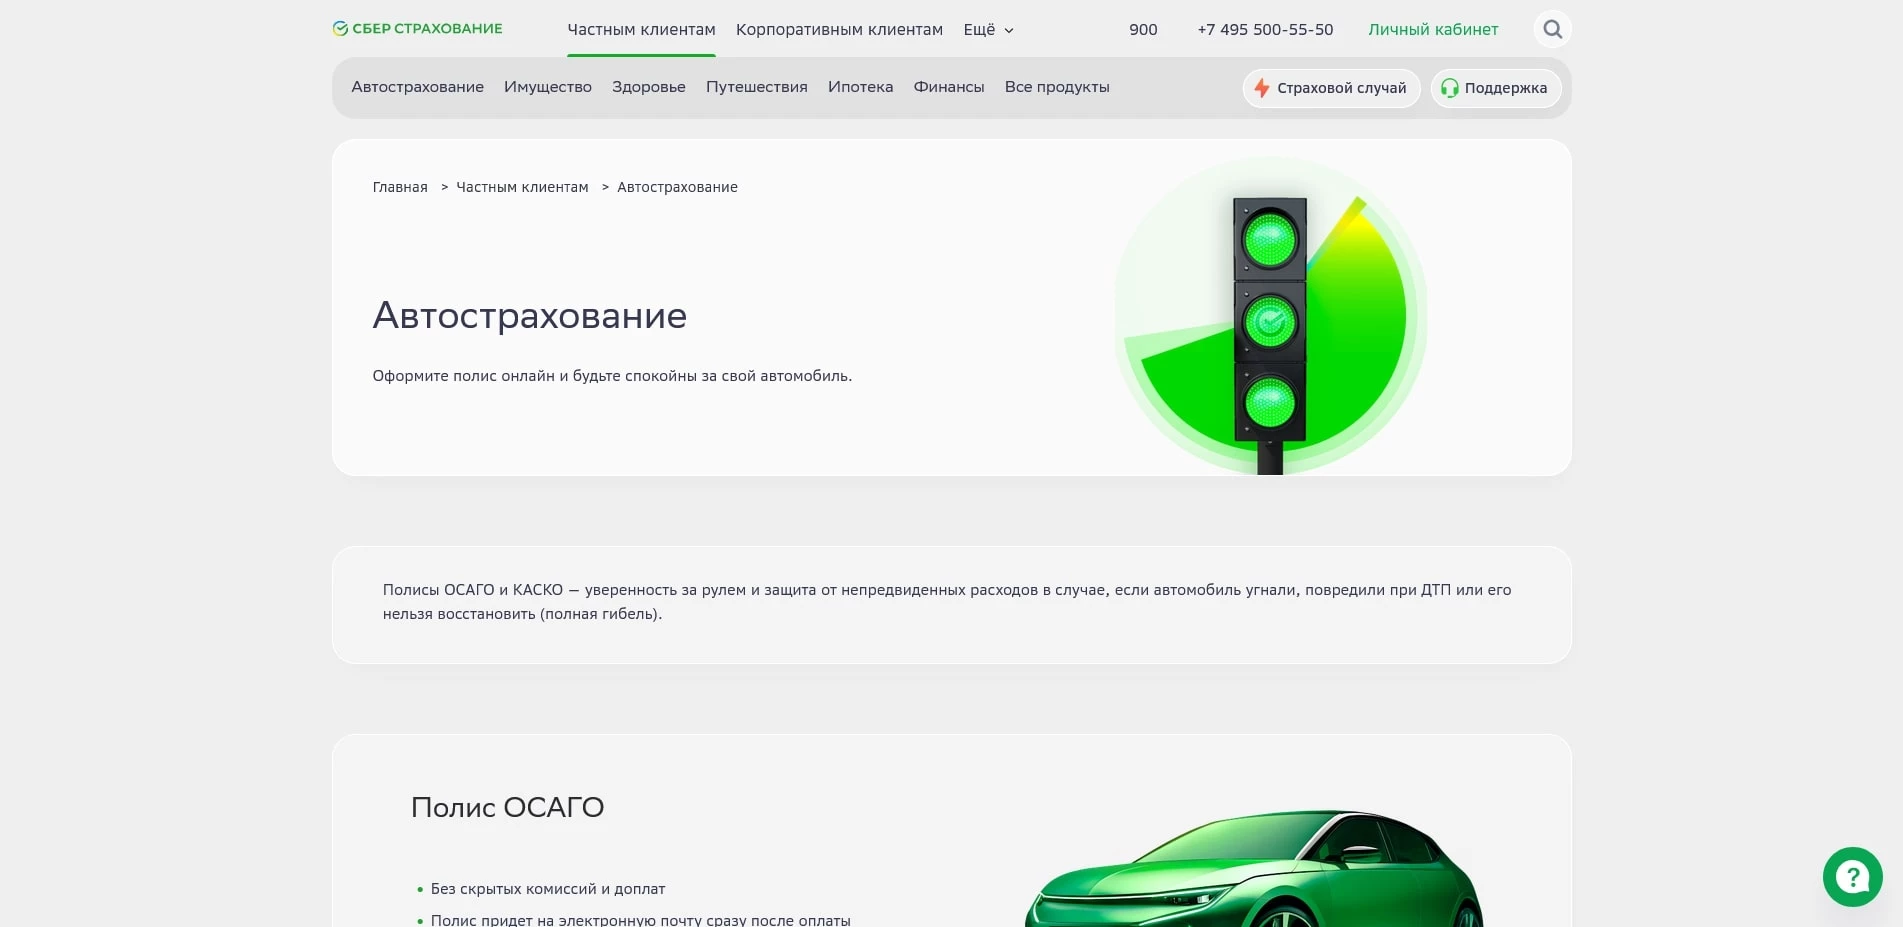Go to Главная via breadcrumb link
The image size is (1903, 927).
[x=398, y=187]
